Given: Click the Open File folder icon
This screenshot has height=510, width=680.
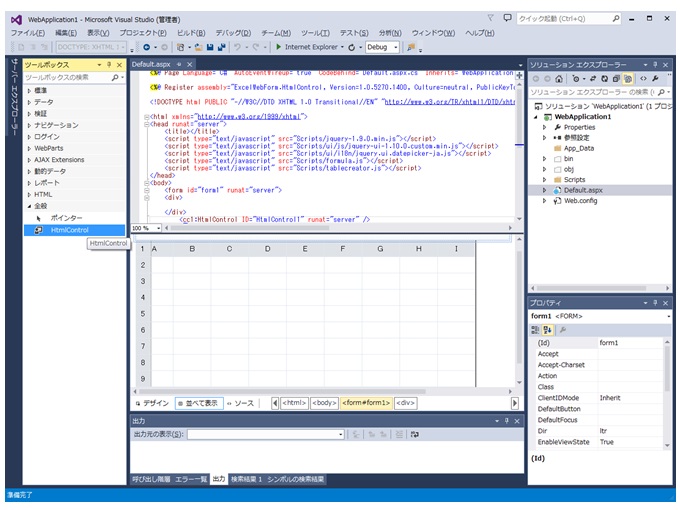Looking at the screenshot, I should click(x=199, y=47).
